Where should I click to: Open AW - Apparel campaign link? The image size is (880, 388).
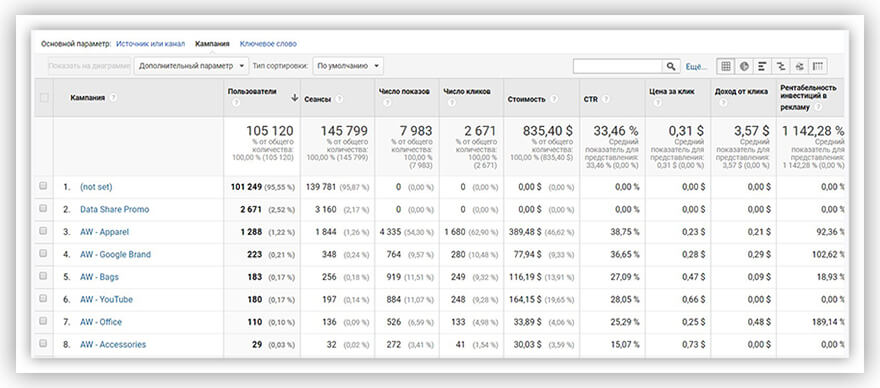point(104,232)
